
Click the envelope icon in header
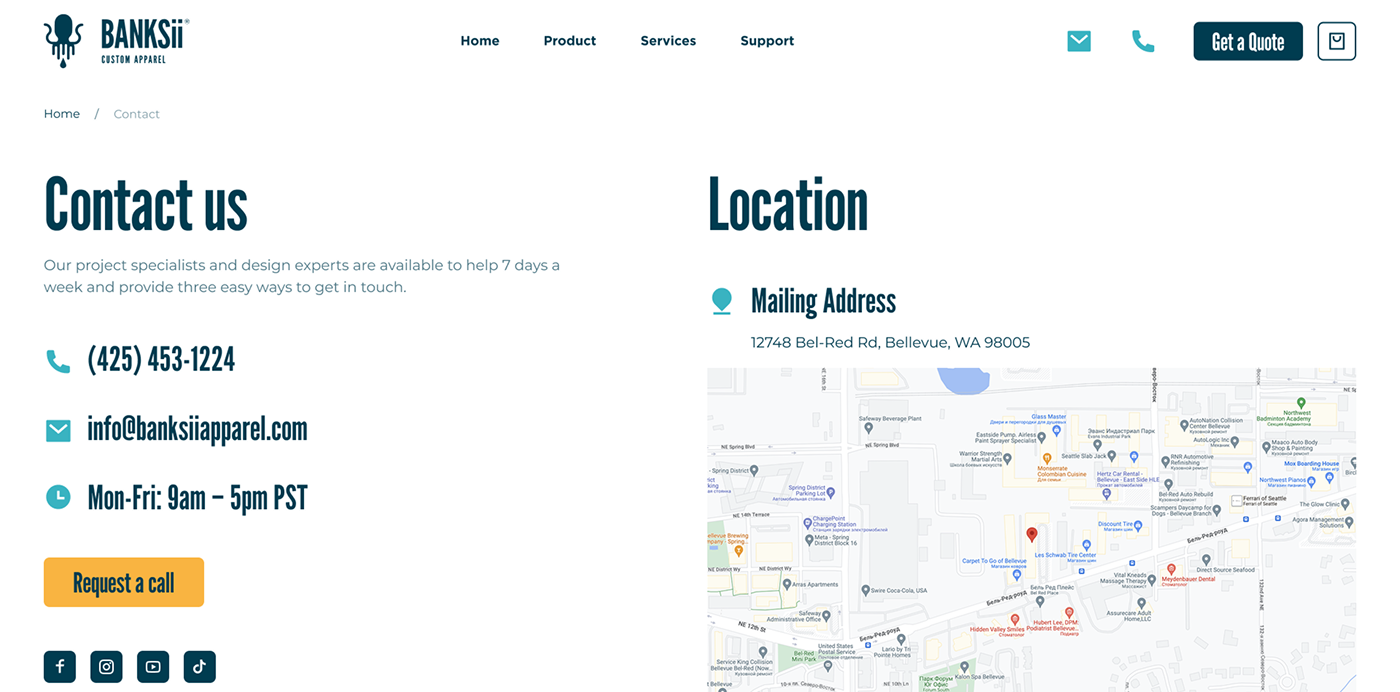[x=1078, y=41]
